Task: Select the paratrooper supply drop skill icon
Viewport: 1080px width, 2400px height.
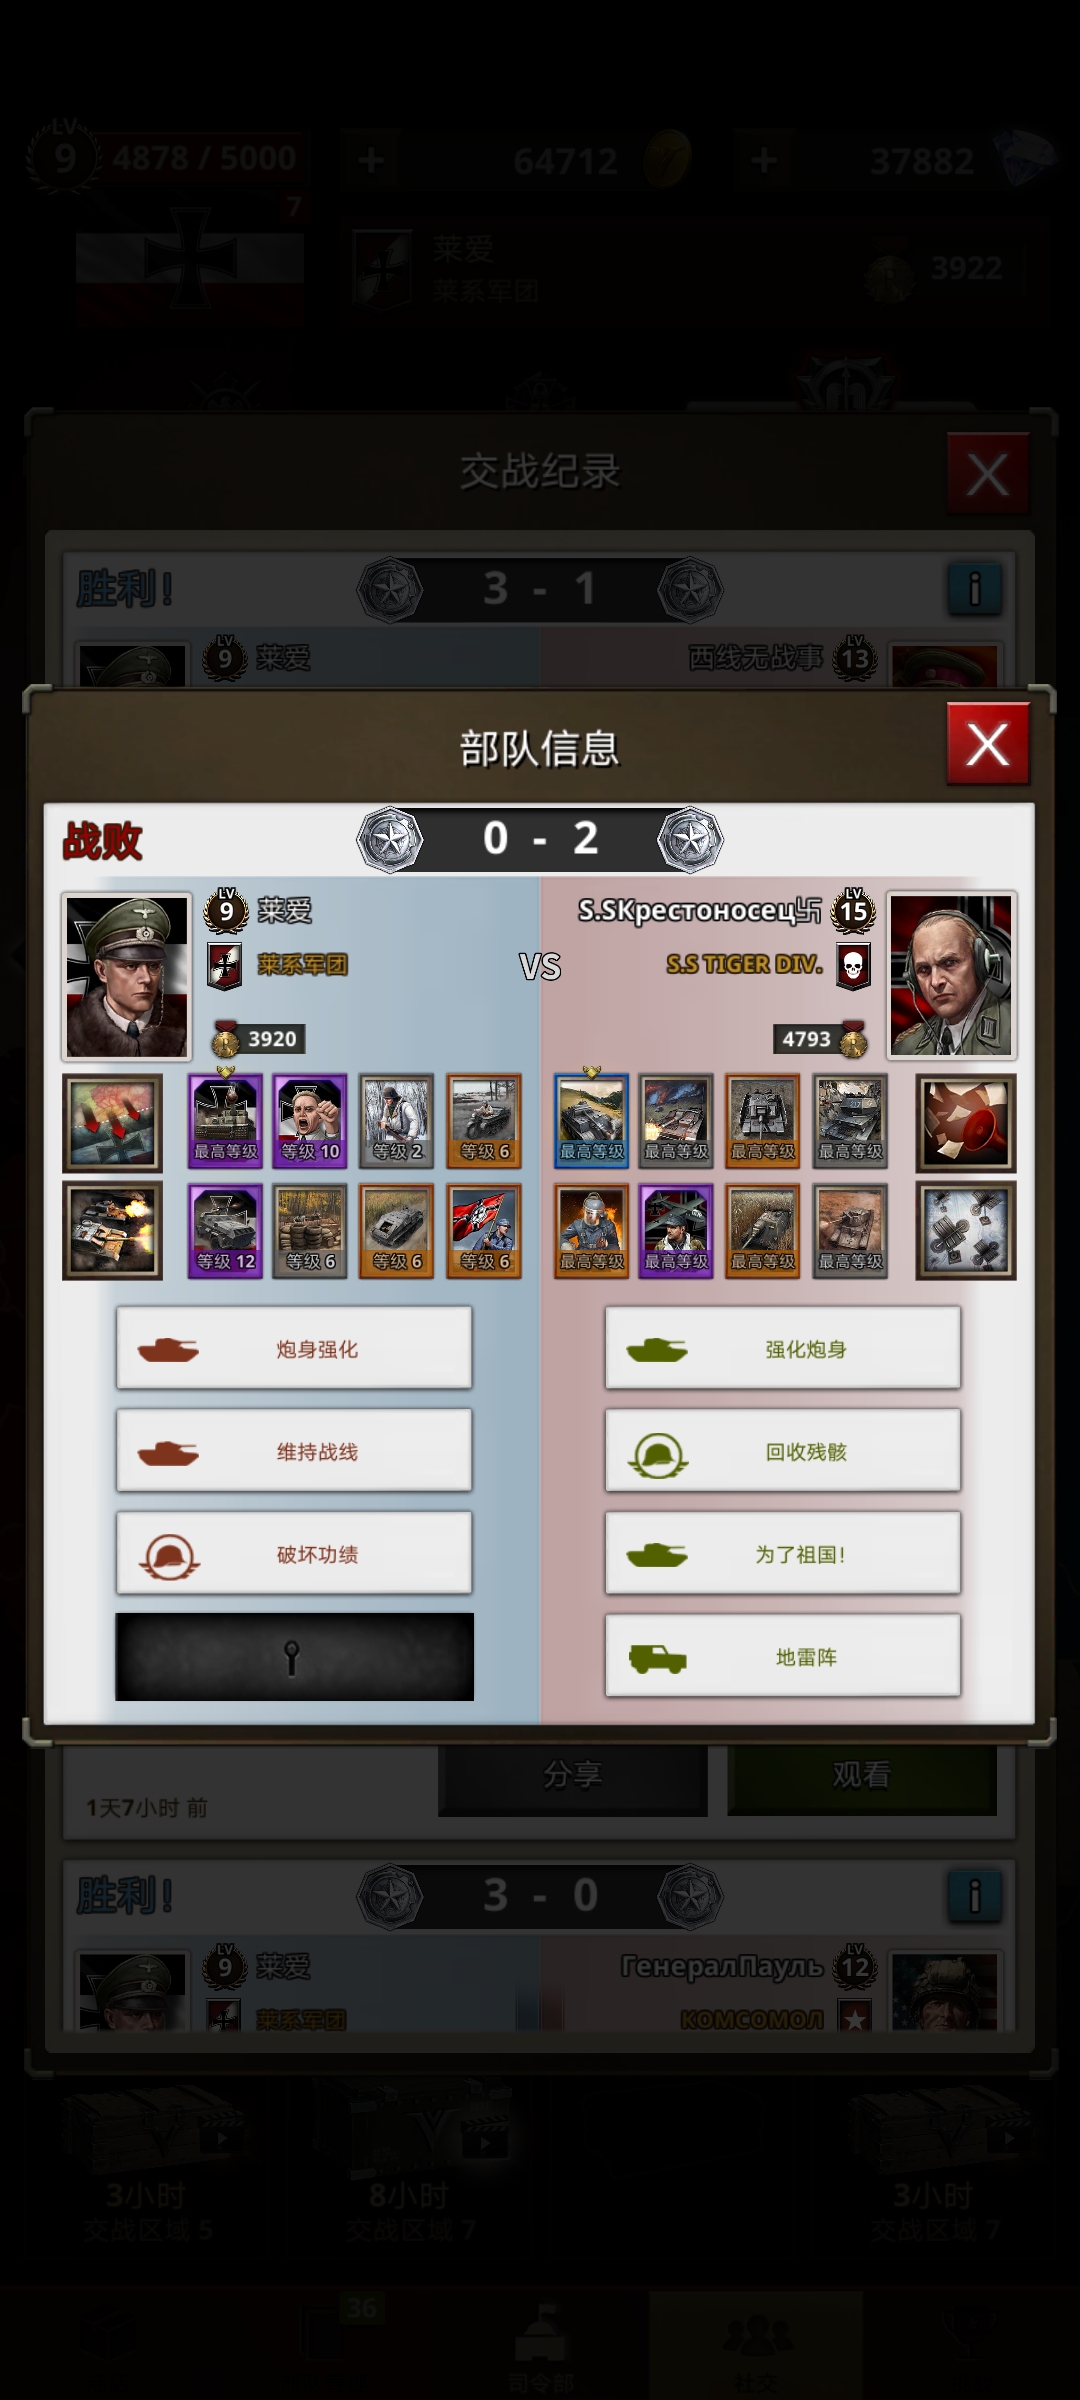Action: [966, 1231]
